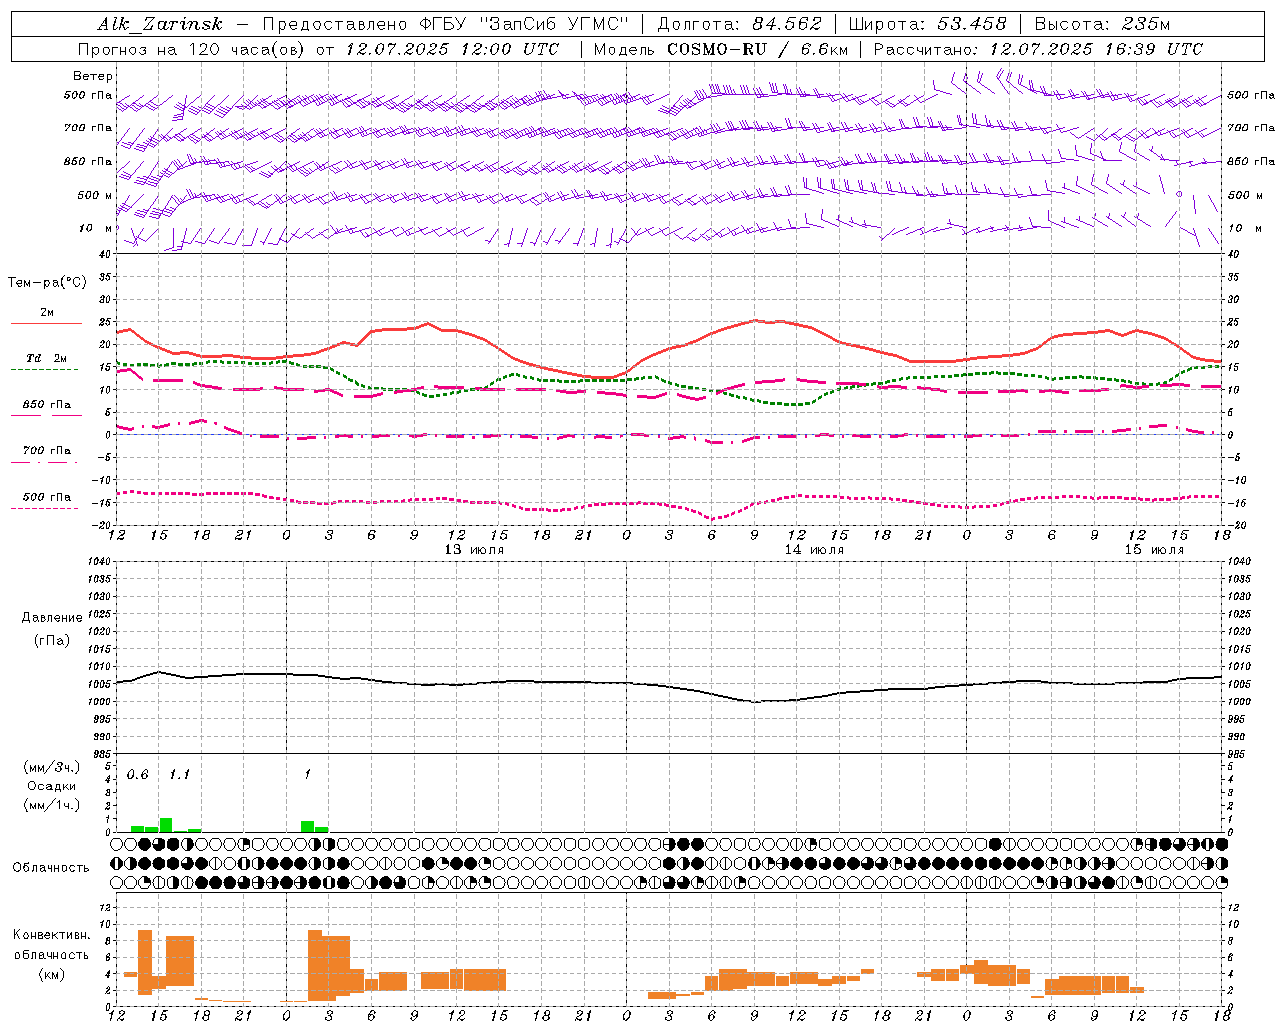Click the latitude value 53.458
The height and width of the screenshot is (1024, 1280).
(x=971, y=24)
